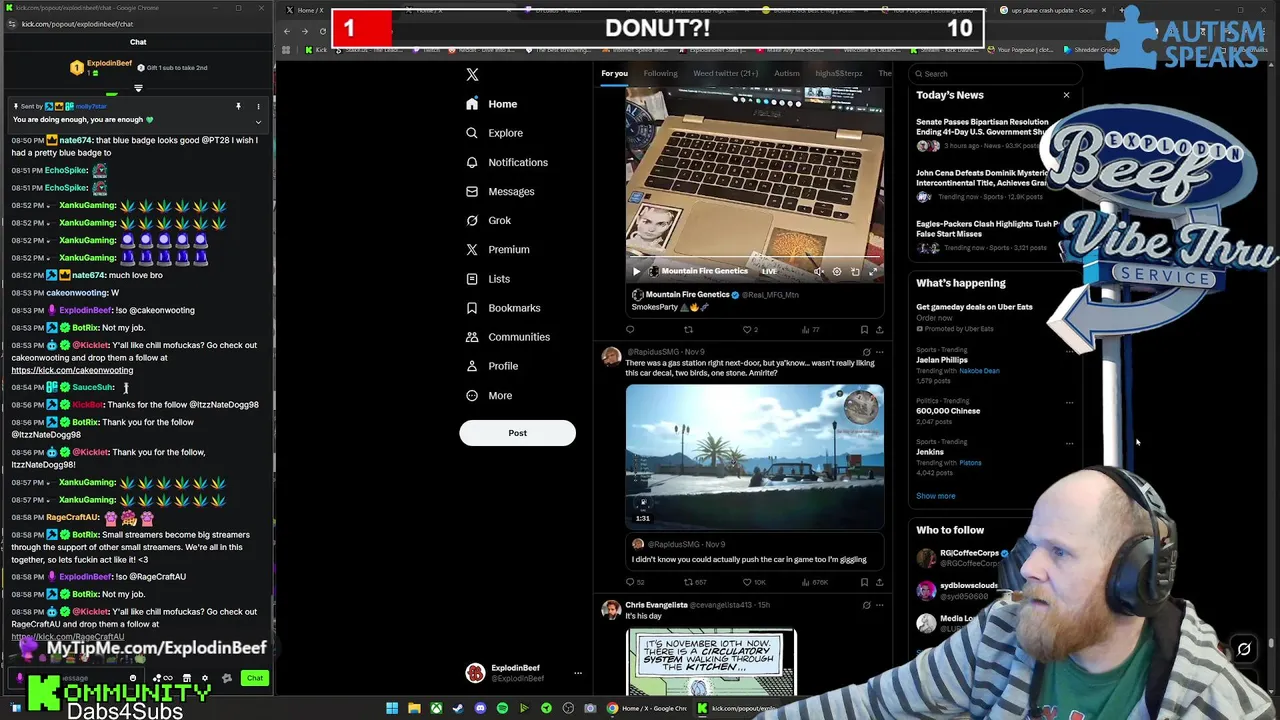Switch to the For you tab

pyautogui.click(x=614, y=73)
